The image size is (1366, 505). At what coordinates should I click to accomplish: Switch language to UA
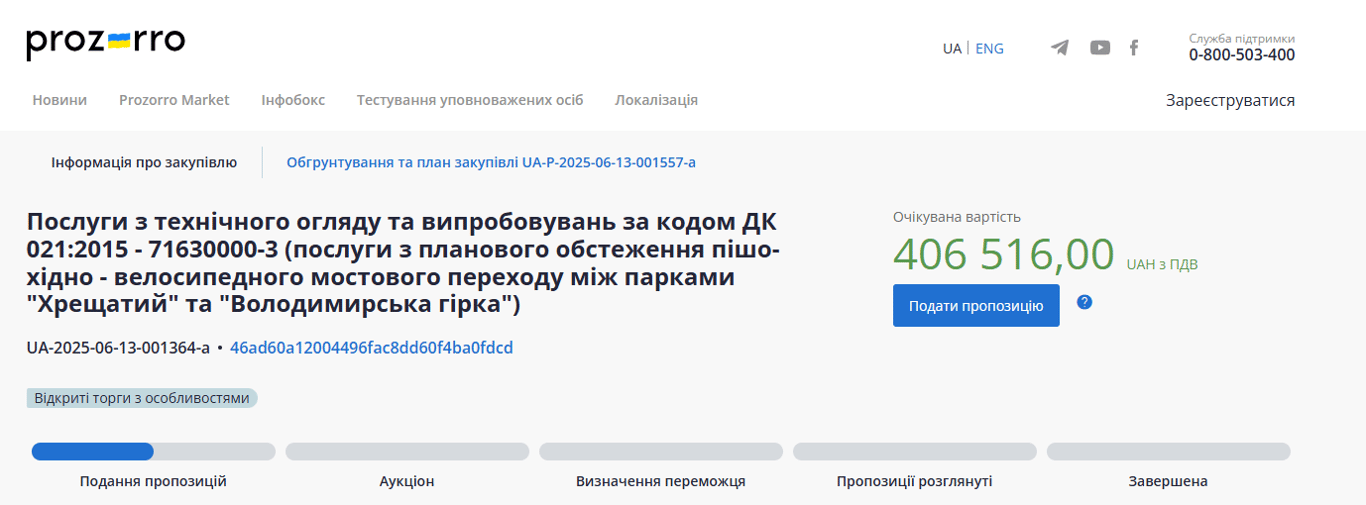click(952, 48)
